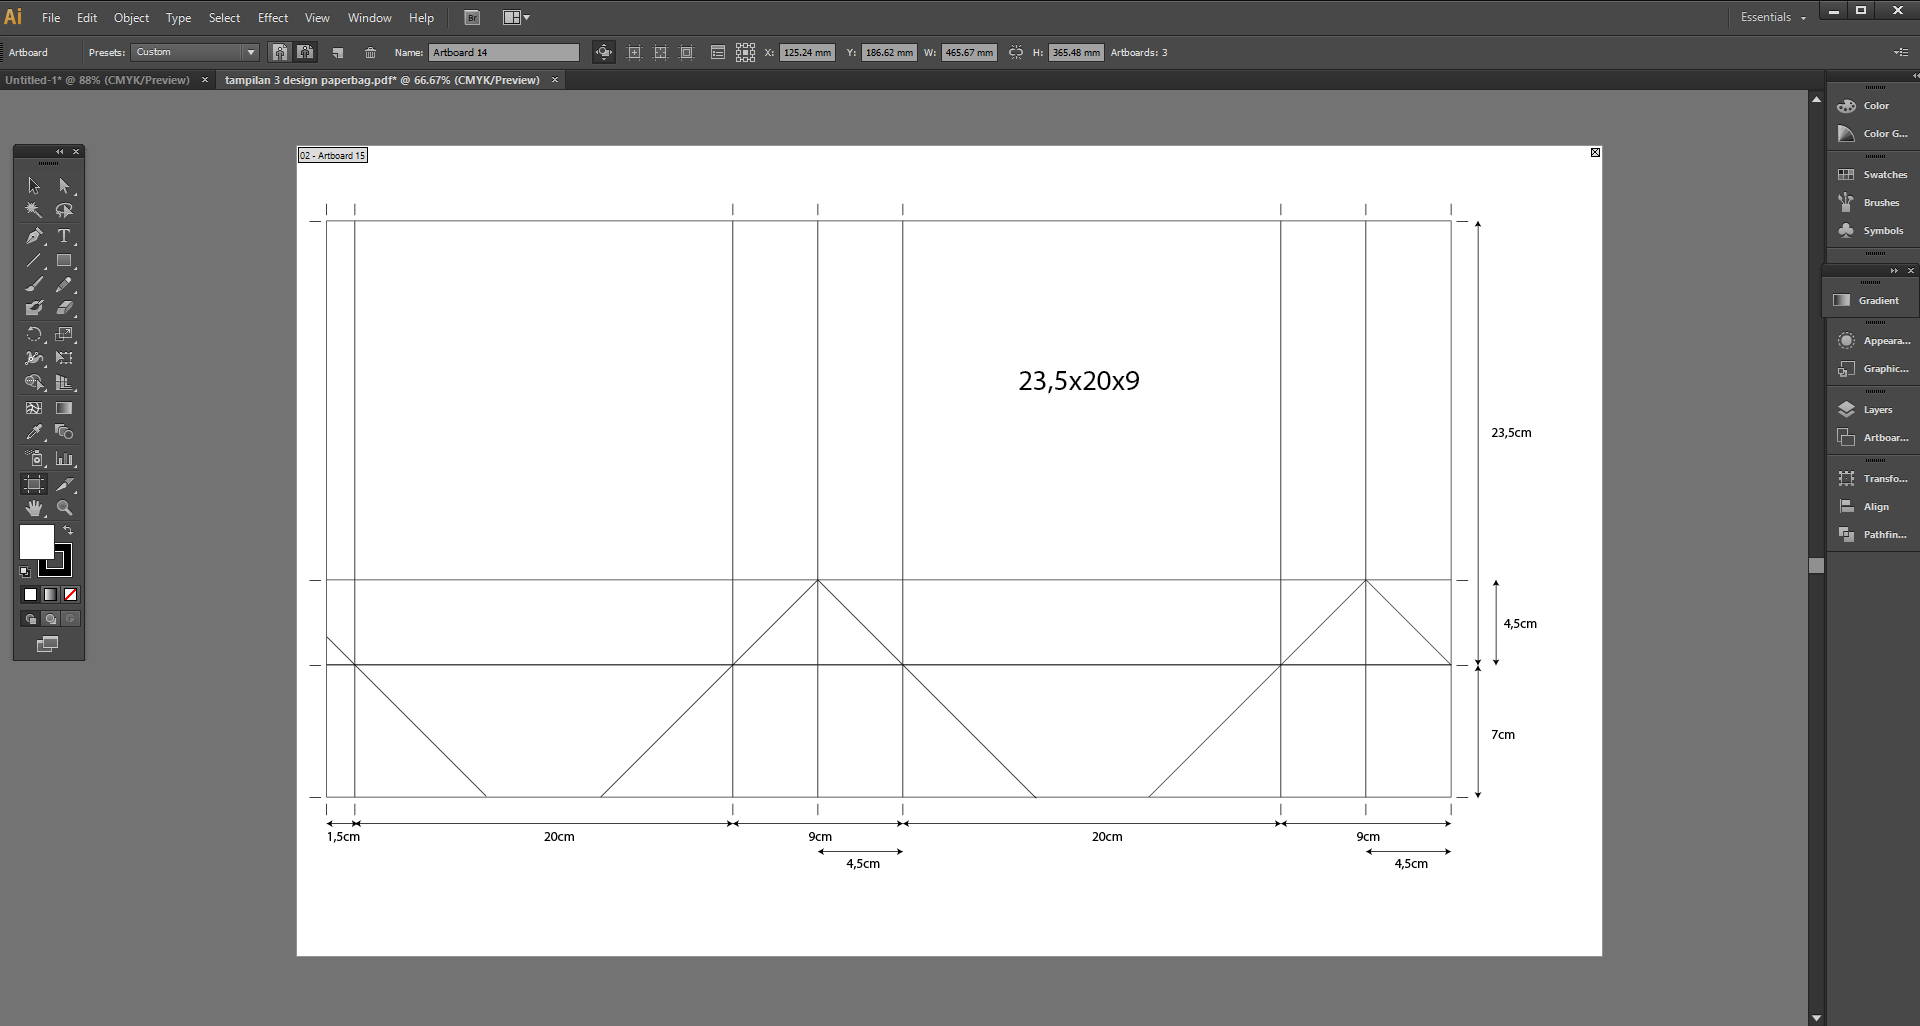Image resolution: width=1920 pixels, height=1026 pixels.
Task: Create a New Artboard
Action: tap(338, 53)
